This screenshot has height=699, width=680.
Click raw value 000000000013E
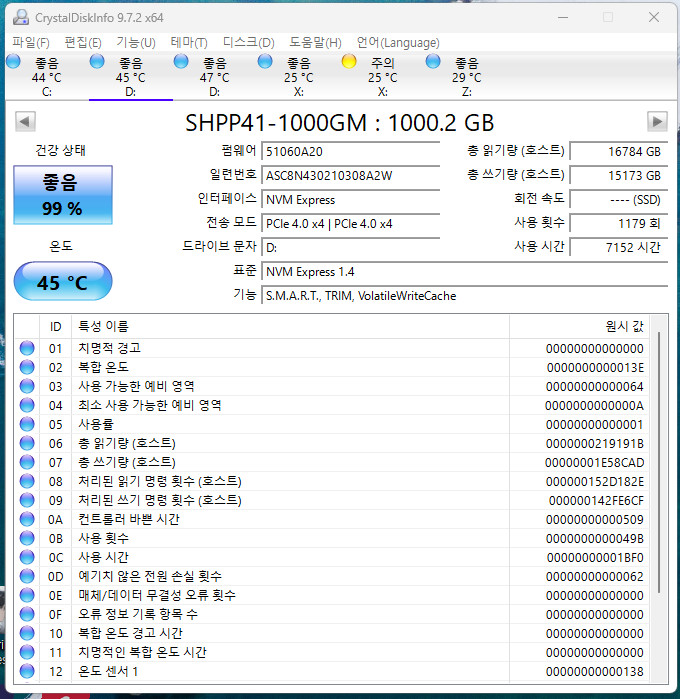coord(595,368)
